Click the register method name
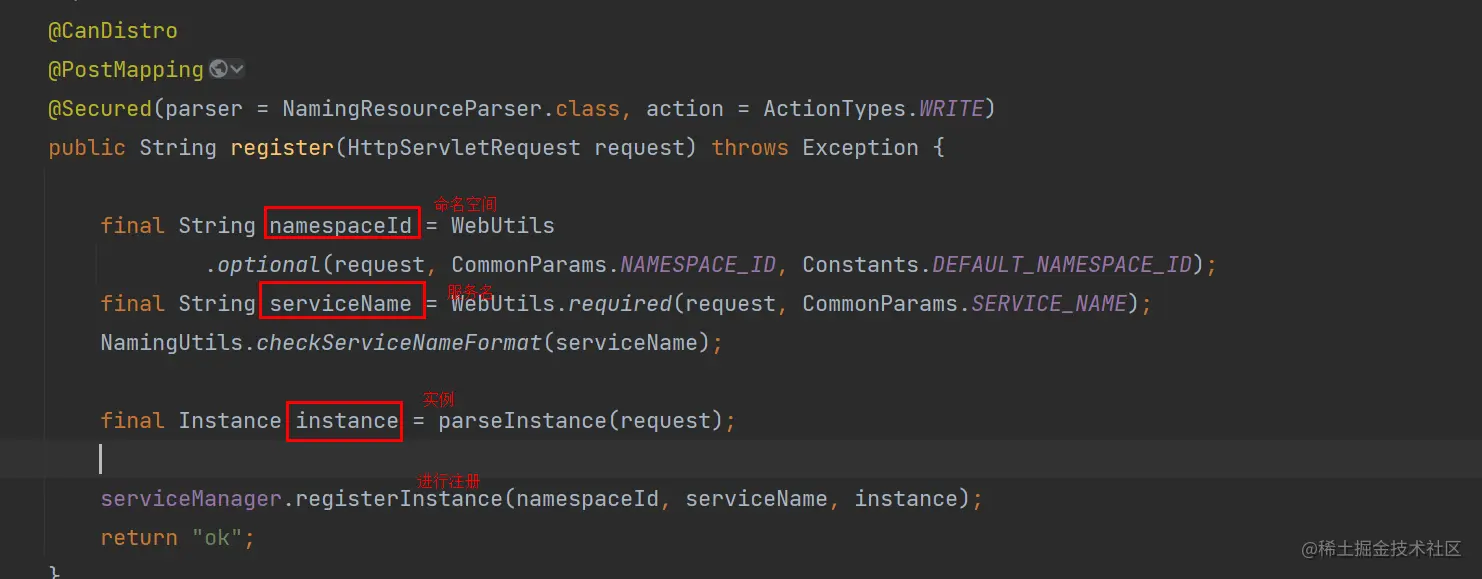Viewport: 1482px width, 579px height. click(x=282, y=148)
